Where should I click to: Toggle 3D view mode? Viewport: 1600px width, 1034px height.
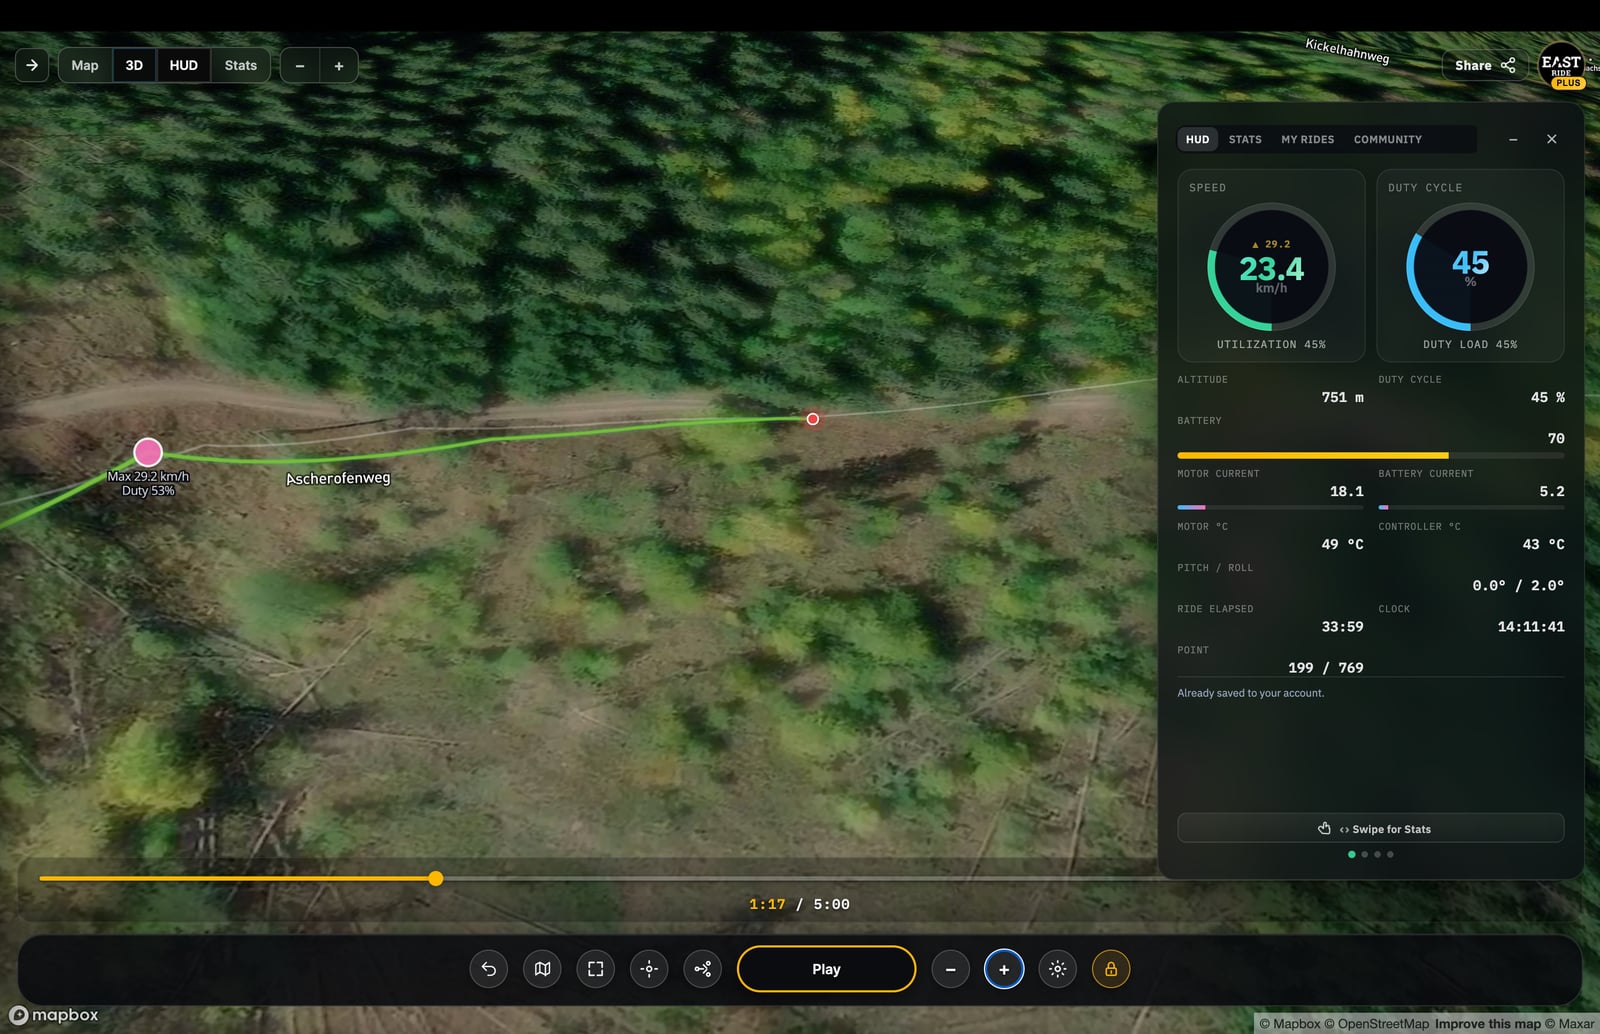pyautogui.click(x=134, y=65)
